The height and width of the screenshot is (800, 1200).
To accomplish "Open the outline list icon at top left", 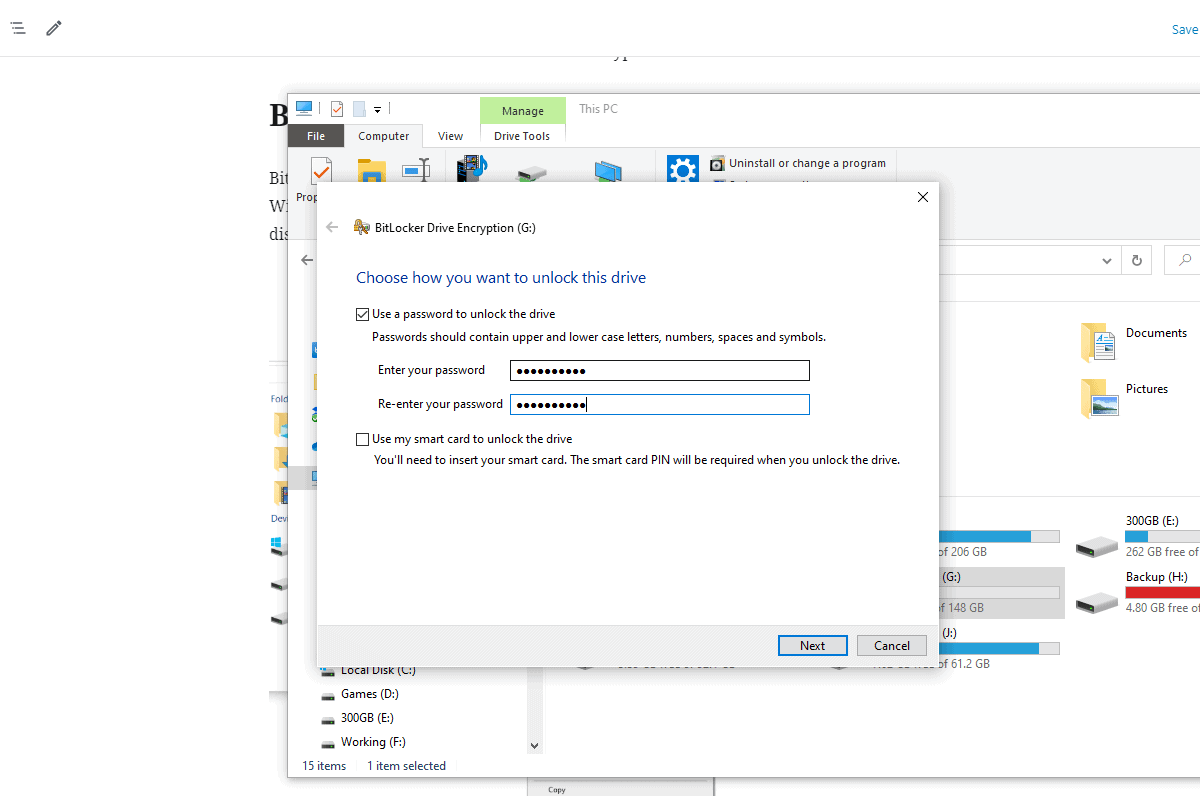I will pyautogui.click(x=17, y=28).
